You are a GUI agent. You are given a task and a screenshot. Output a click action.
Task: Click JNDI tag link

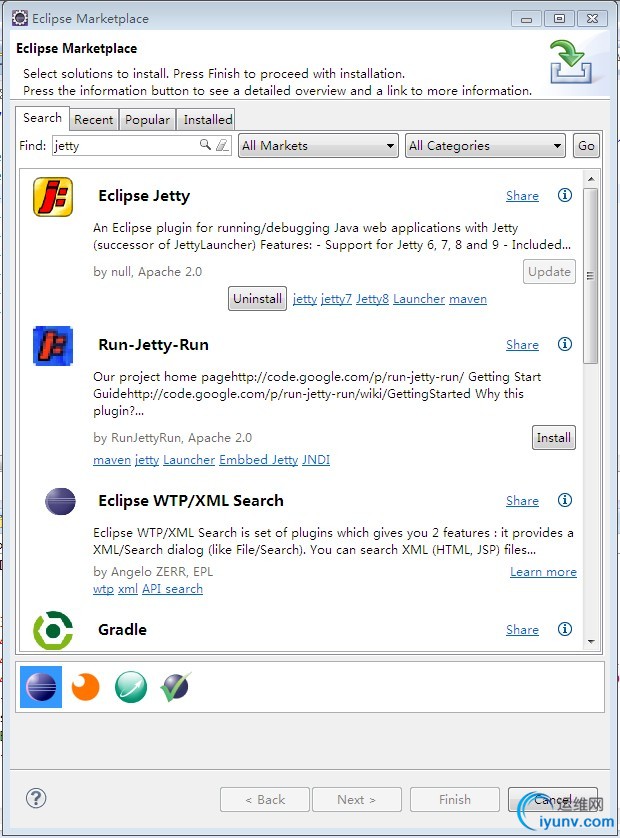pyautogui.click(x=316, y=460)
